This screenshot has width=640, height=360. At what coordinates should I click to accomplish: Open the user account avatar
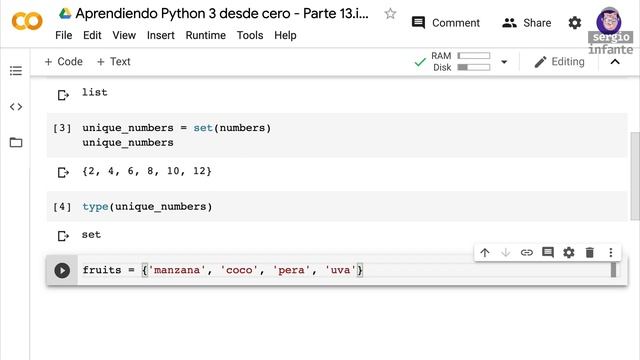(609, 20)
